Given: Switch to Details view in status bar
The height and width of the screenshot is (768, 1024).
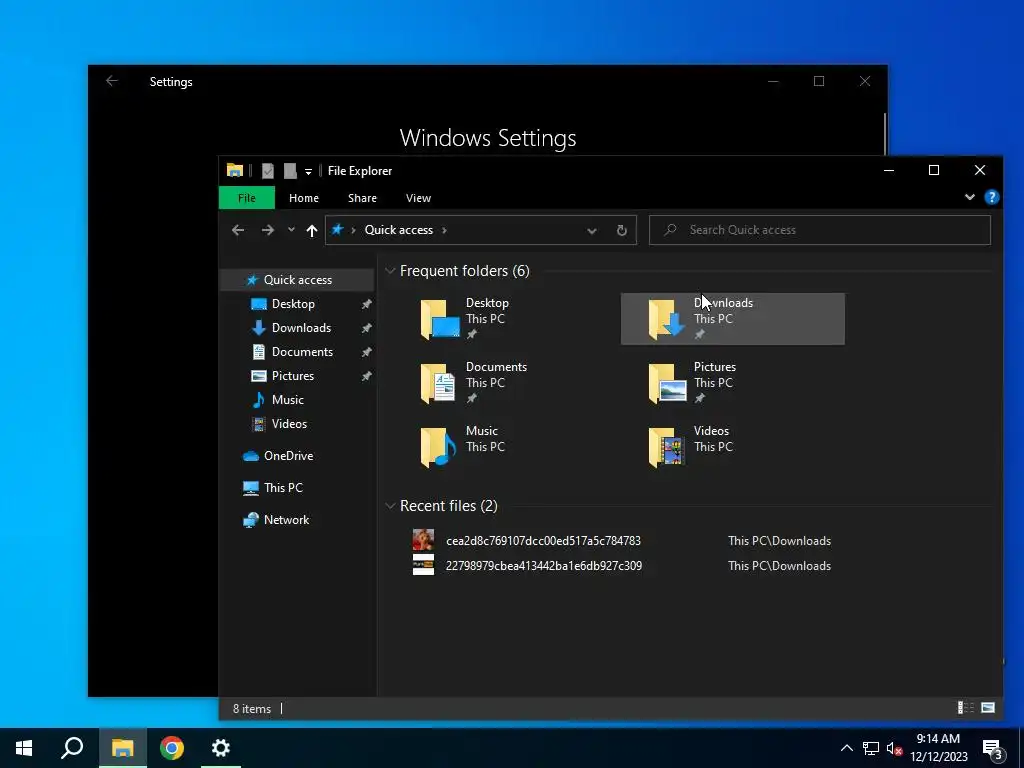Looking at the screenshot, I should 965,708.
